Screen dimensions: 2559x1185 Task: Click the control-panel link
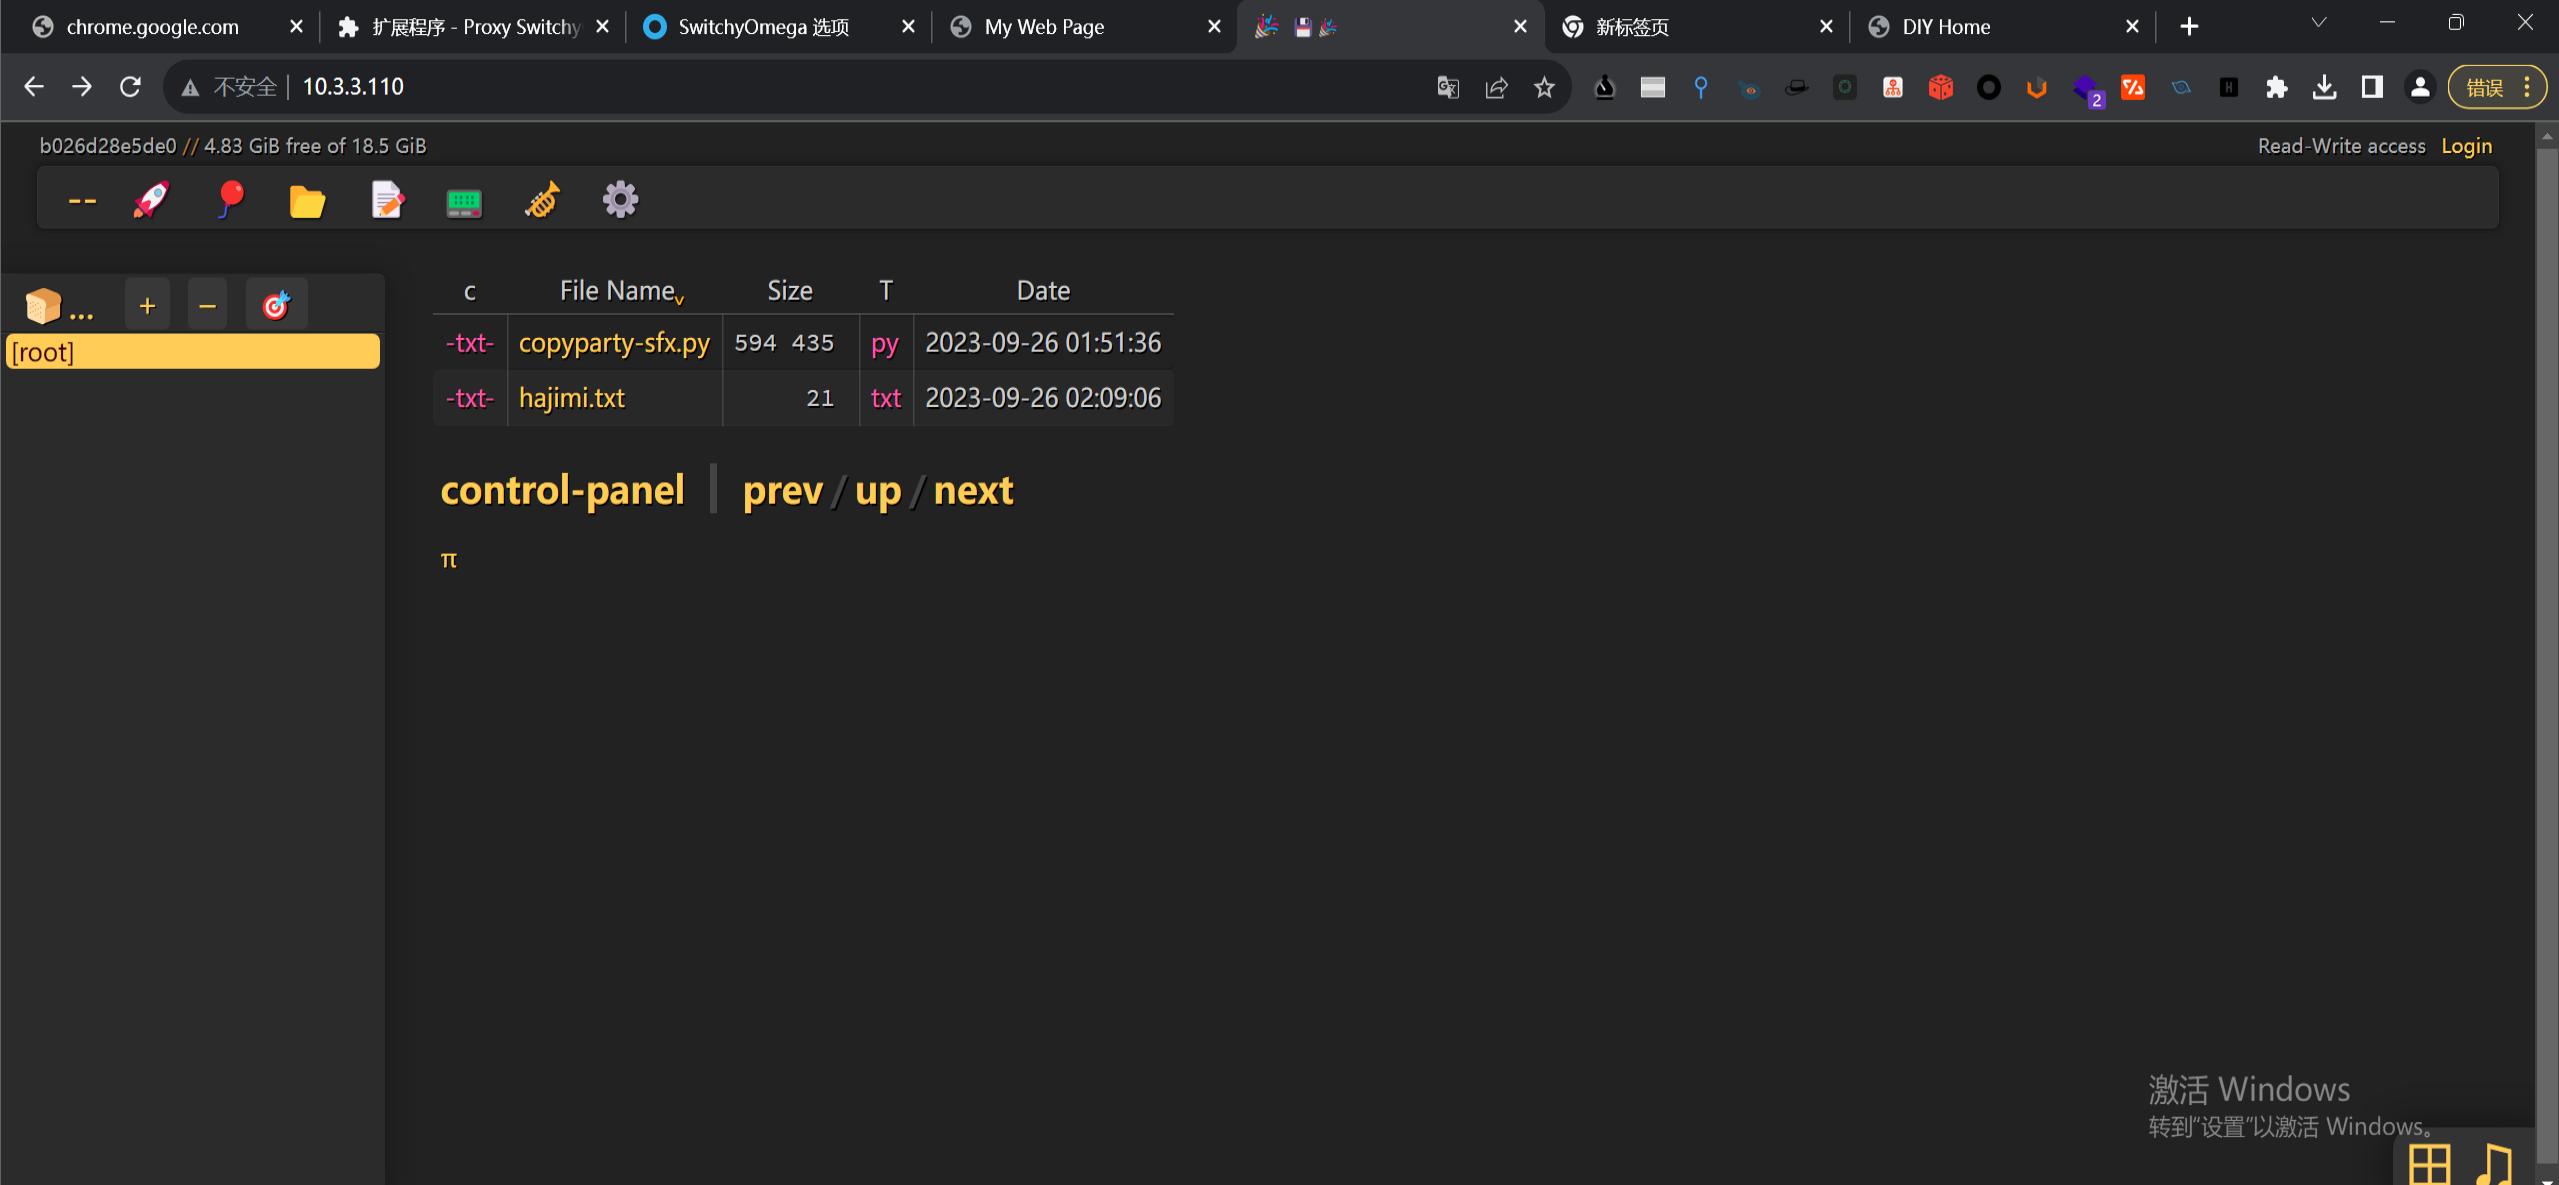pyautogui.click(x=562, y=491)
